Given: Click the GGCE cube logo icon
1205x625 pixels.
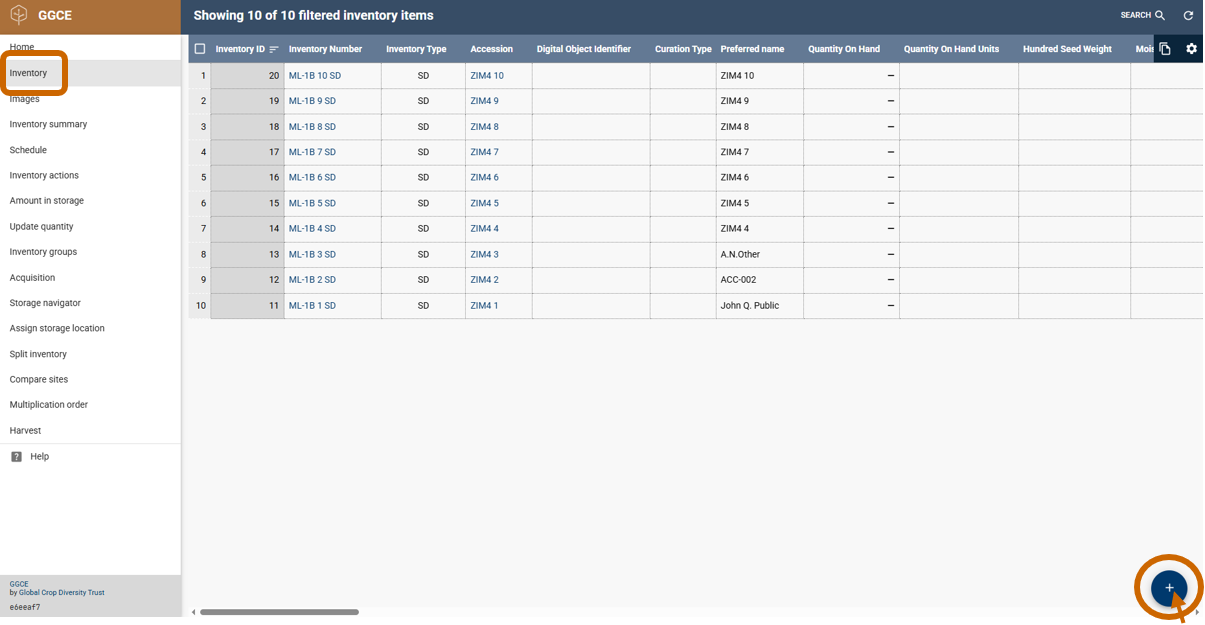Looking at the screenshot, I should 18,16.
